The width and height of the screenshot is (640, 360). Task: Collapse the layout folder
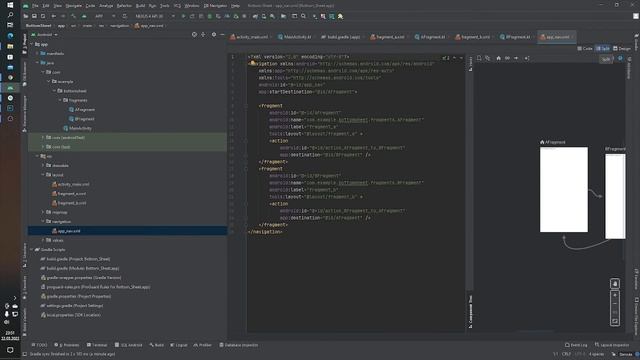tap(43, 175)
